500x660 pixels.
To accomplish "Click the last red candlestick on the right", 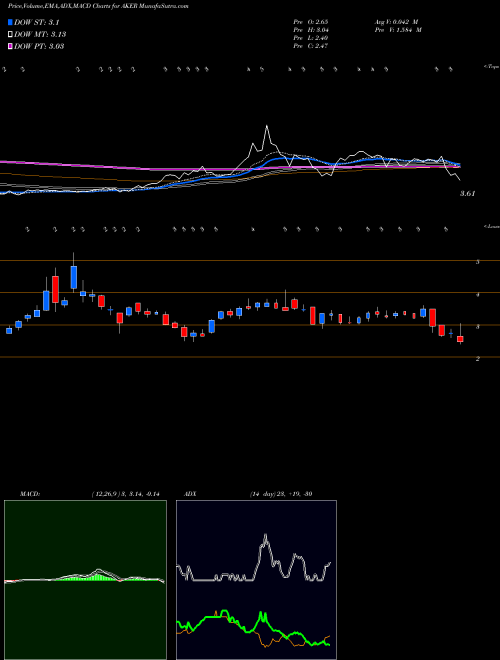I will 460,339.
